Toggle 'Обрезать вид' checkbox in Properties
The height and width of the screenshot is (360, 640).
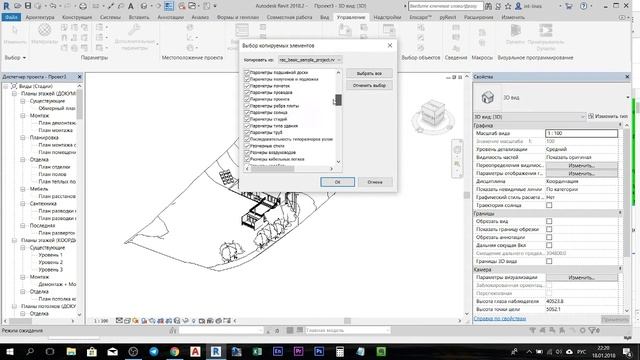(549, 221)
